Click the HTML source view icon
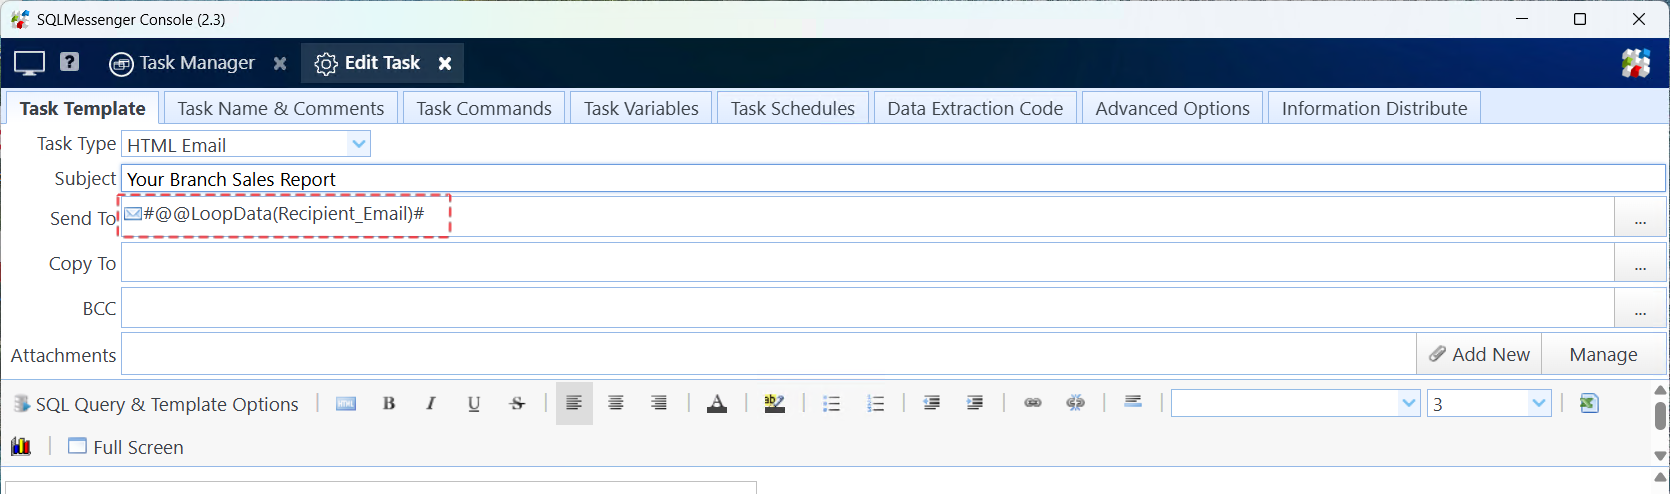The width and height of the screenshot is (1670, 494). [346, 403]
